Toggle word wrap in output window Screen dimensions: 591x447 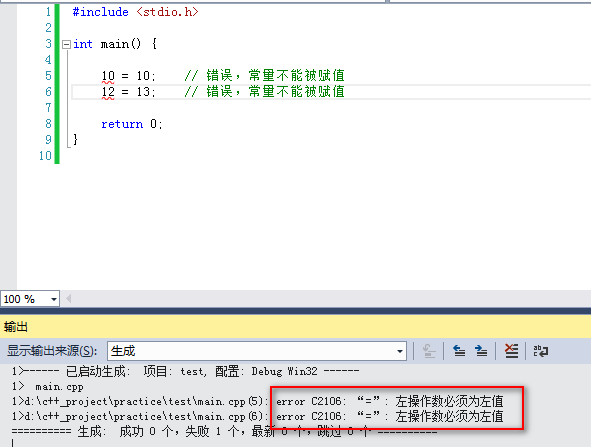coord(540,351)
